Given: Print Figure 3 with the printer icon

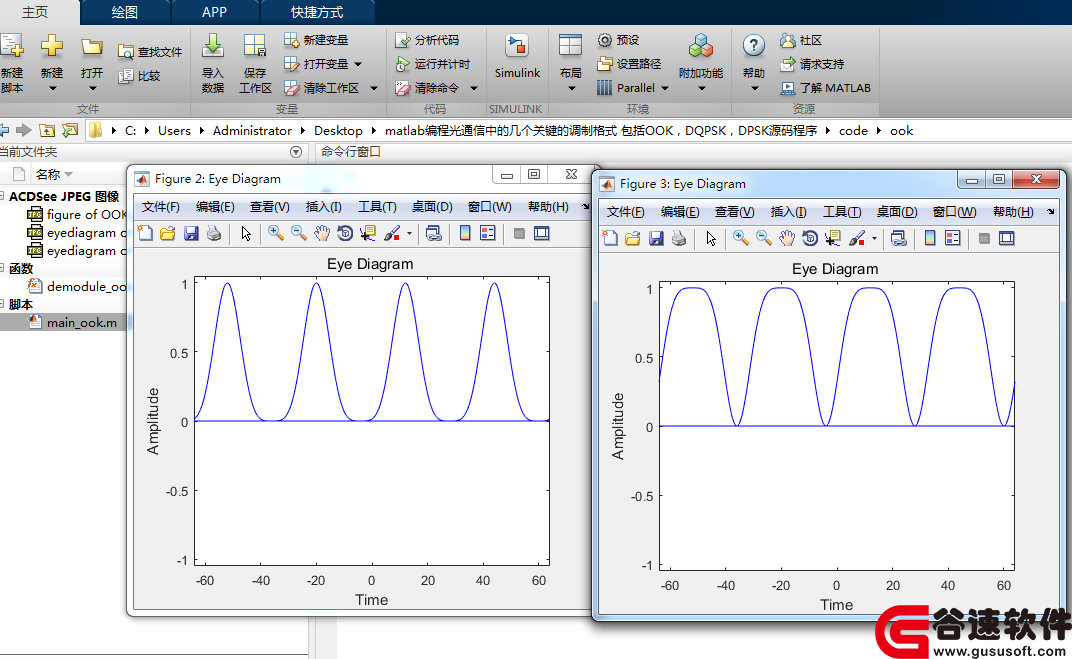Looking at the screenshot, I should (679, 239).
